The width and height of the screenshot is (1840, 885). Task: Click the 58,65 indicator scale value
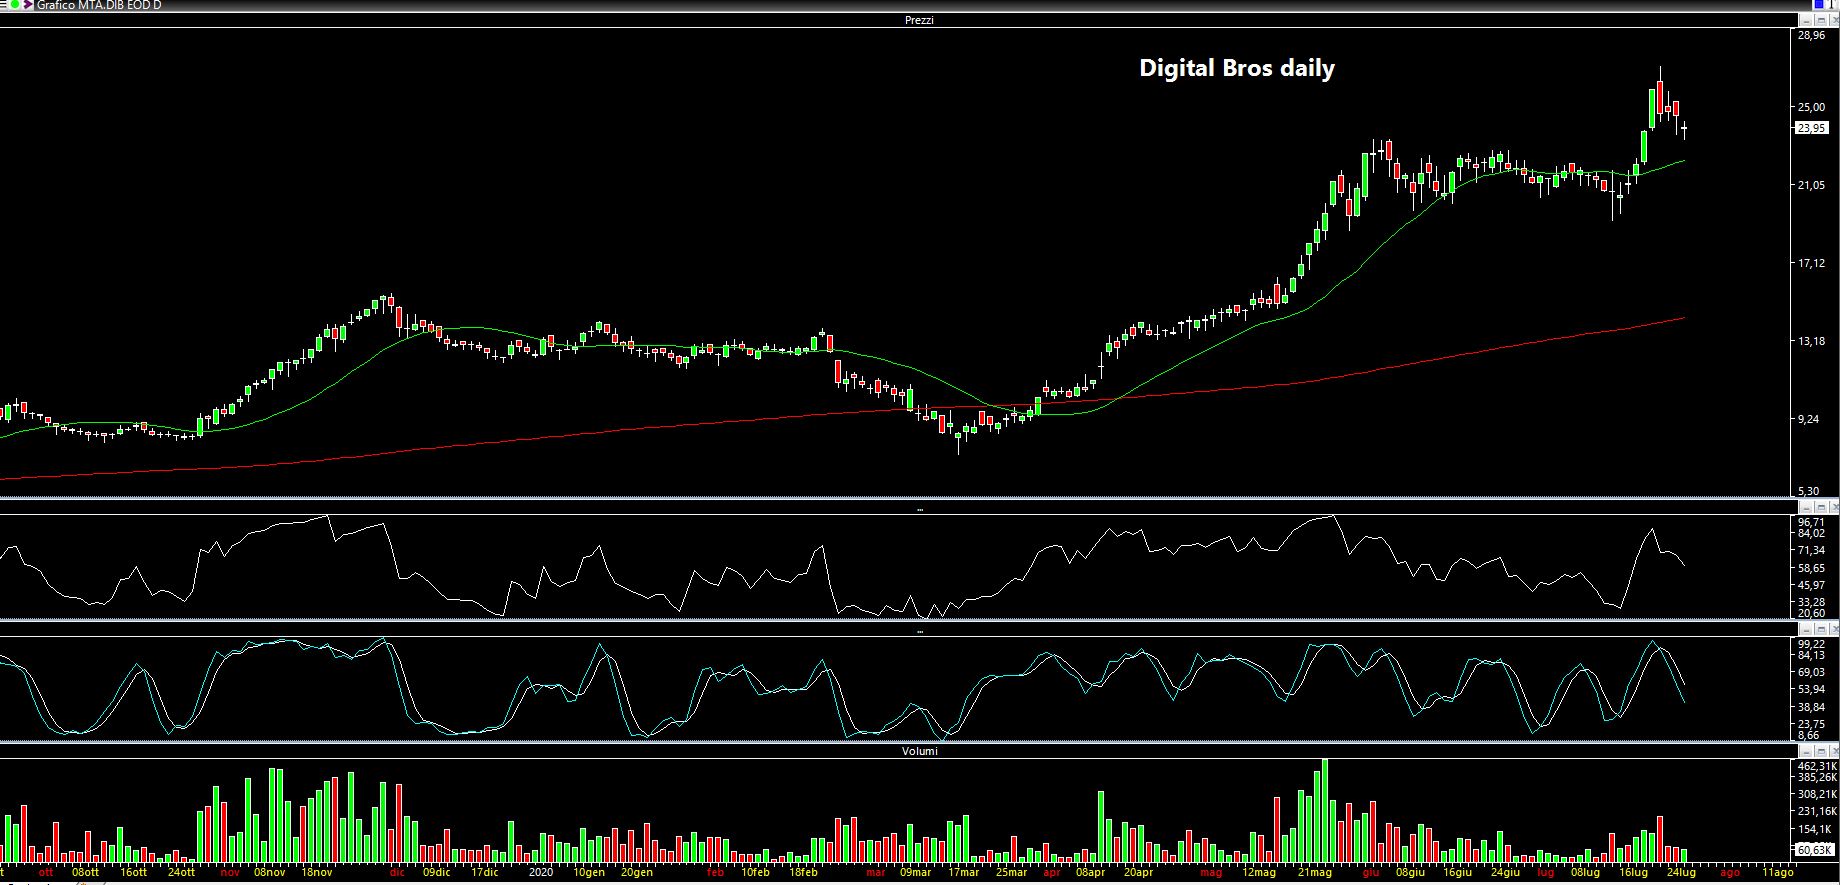point(1811,568)
